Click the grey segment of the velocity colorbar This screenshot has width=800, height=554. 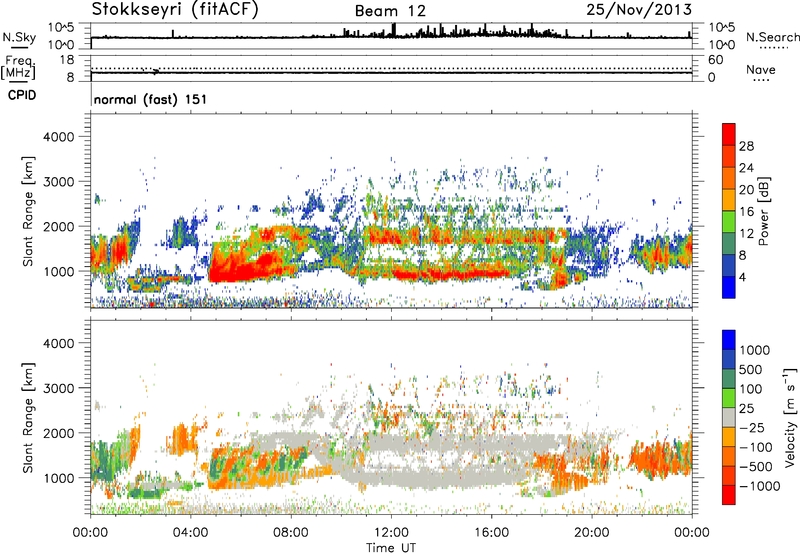[729, 417]
